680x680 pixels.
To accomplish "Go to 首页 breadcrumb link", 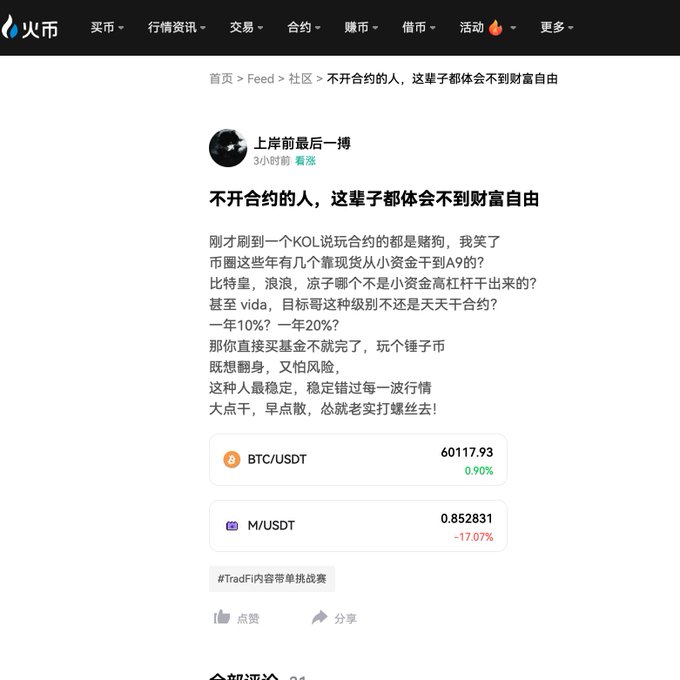I will [221, 79].
